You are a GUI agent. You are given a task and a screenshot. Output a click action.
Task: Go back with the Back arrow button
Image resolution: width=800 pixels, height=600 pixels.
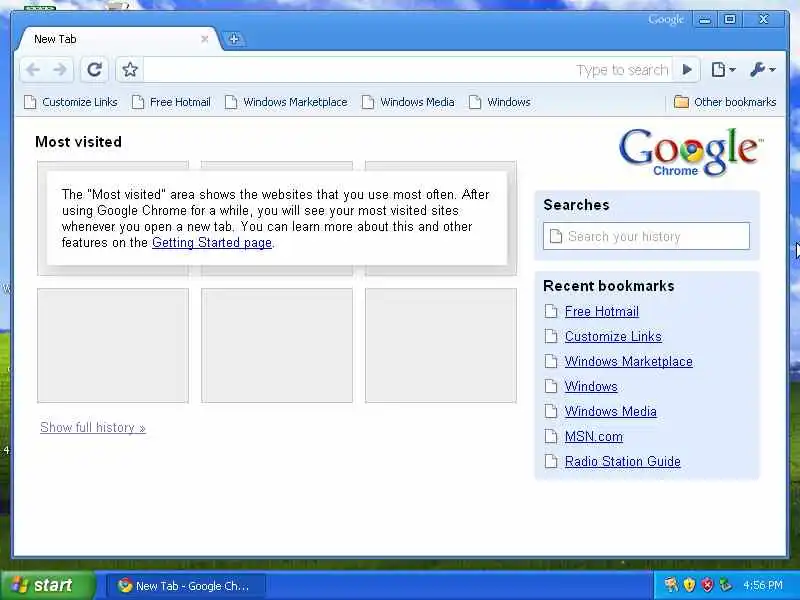click(x=33, y=69)
